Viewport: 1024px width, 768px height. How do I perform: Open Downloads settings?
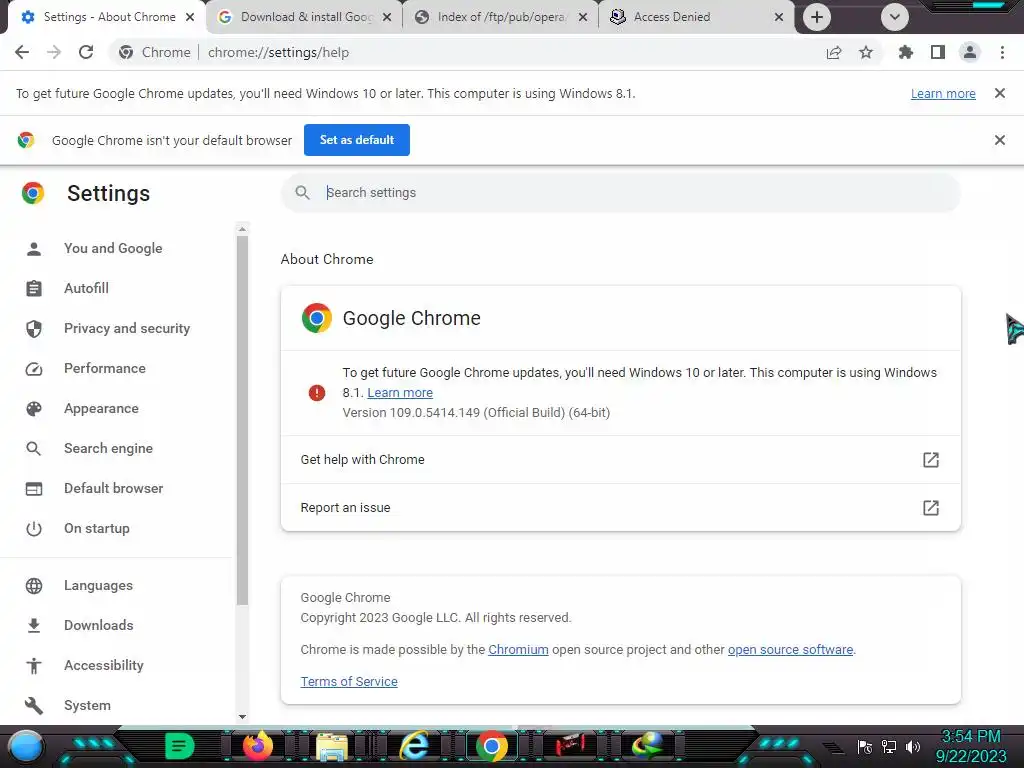coord(99,625)
